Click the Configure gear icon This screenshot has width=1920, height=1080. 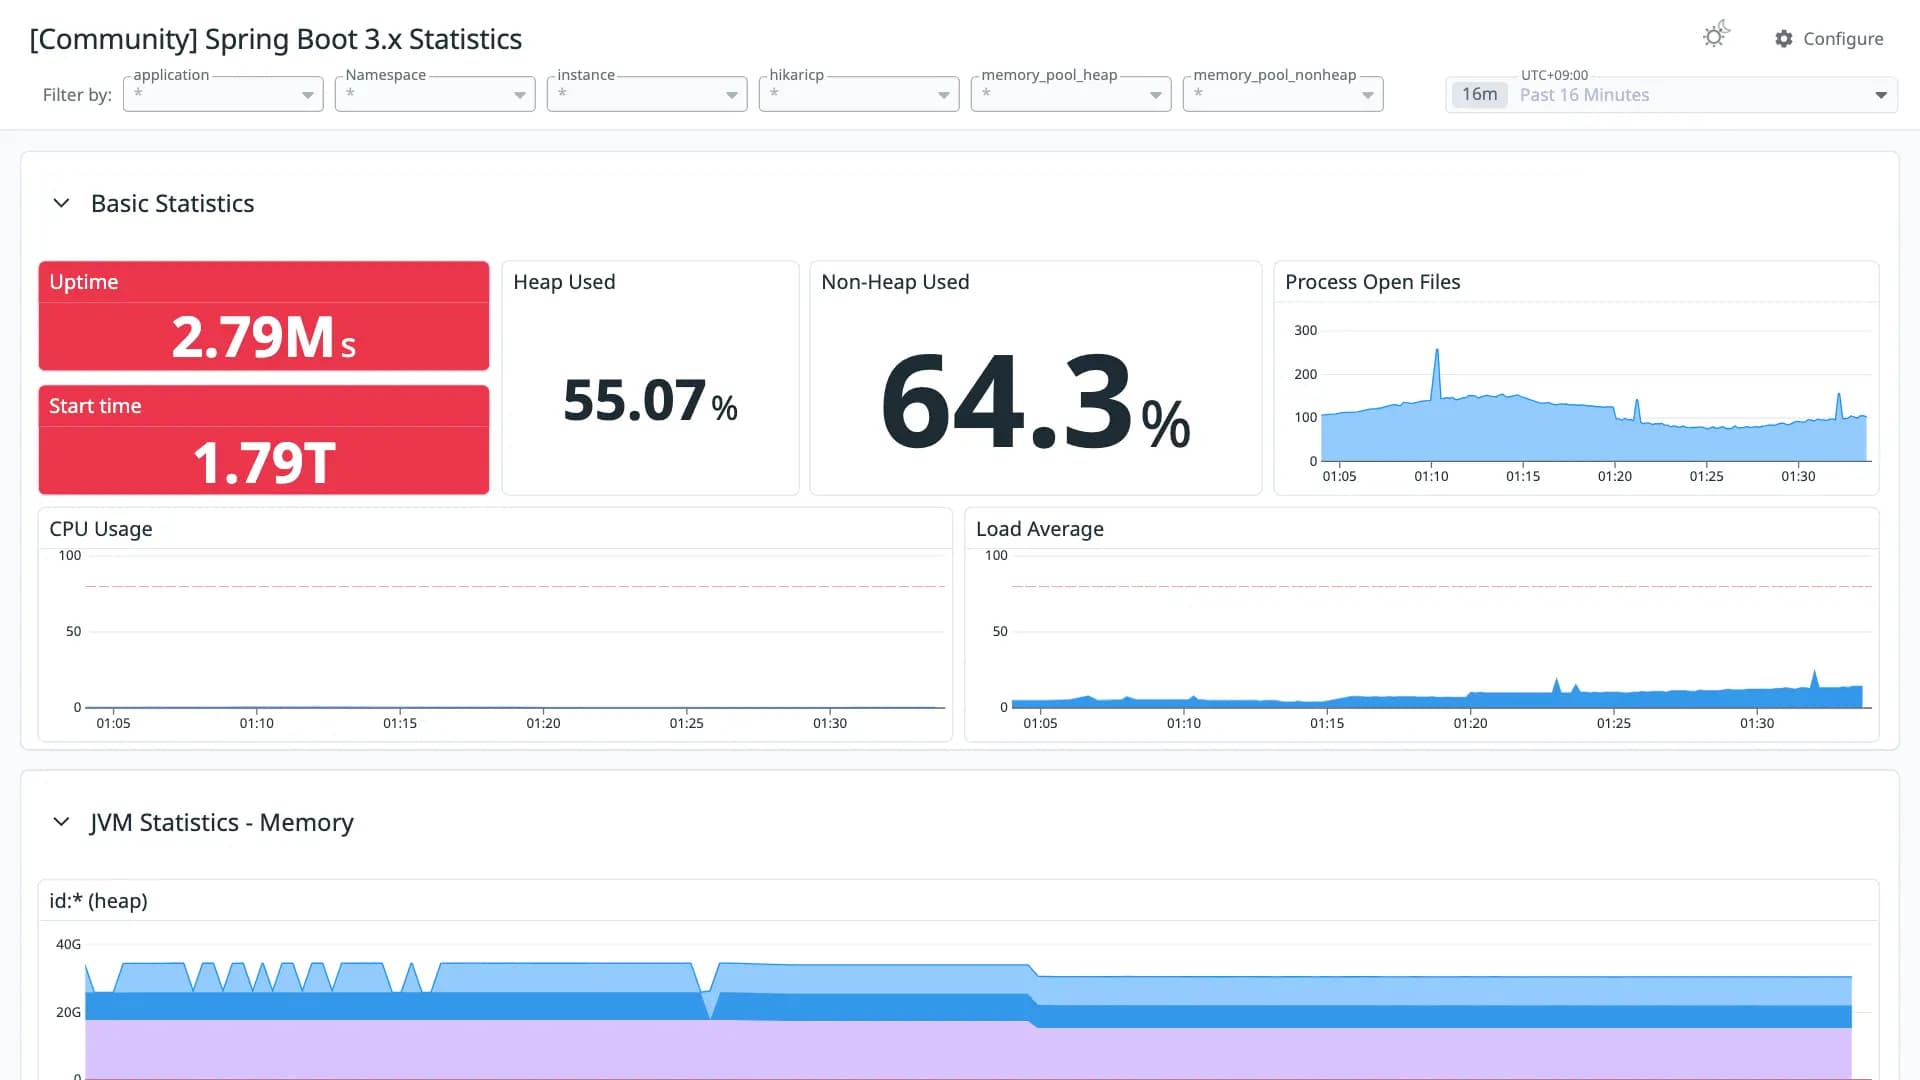click(1784, 39)
